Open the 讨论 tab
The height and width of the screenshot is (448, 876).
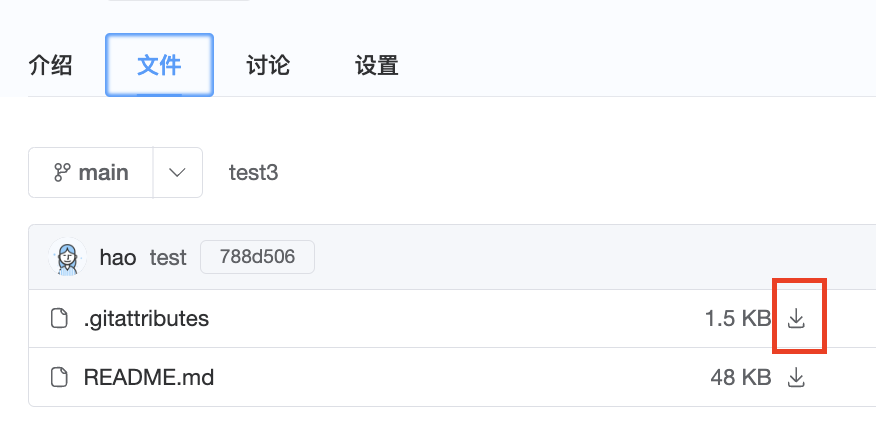pyautogui.click(x=268, y=66)
